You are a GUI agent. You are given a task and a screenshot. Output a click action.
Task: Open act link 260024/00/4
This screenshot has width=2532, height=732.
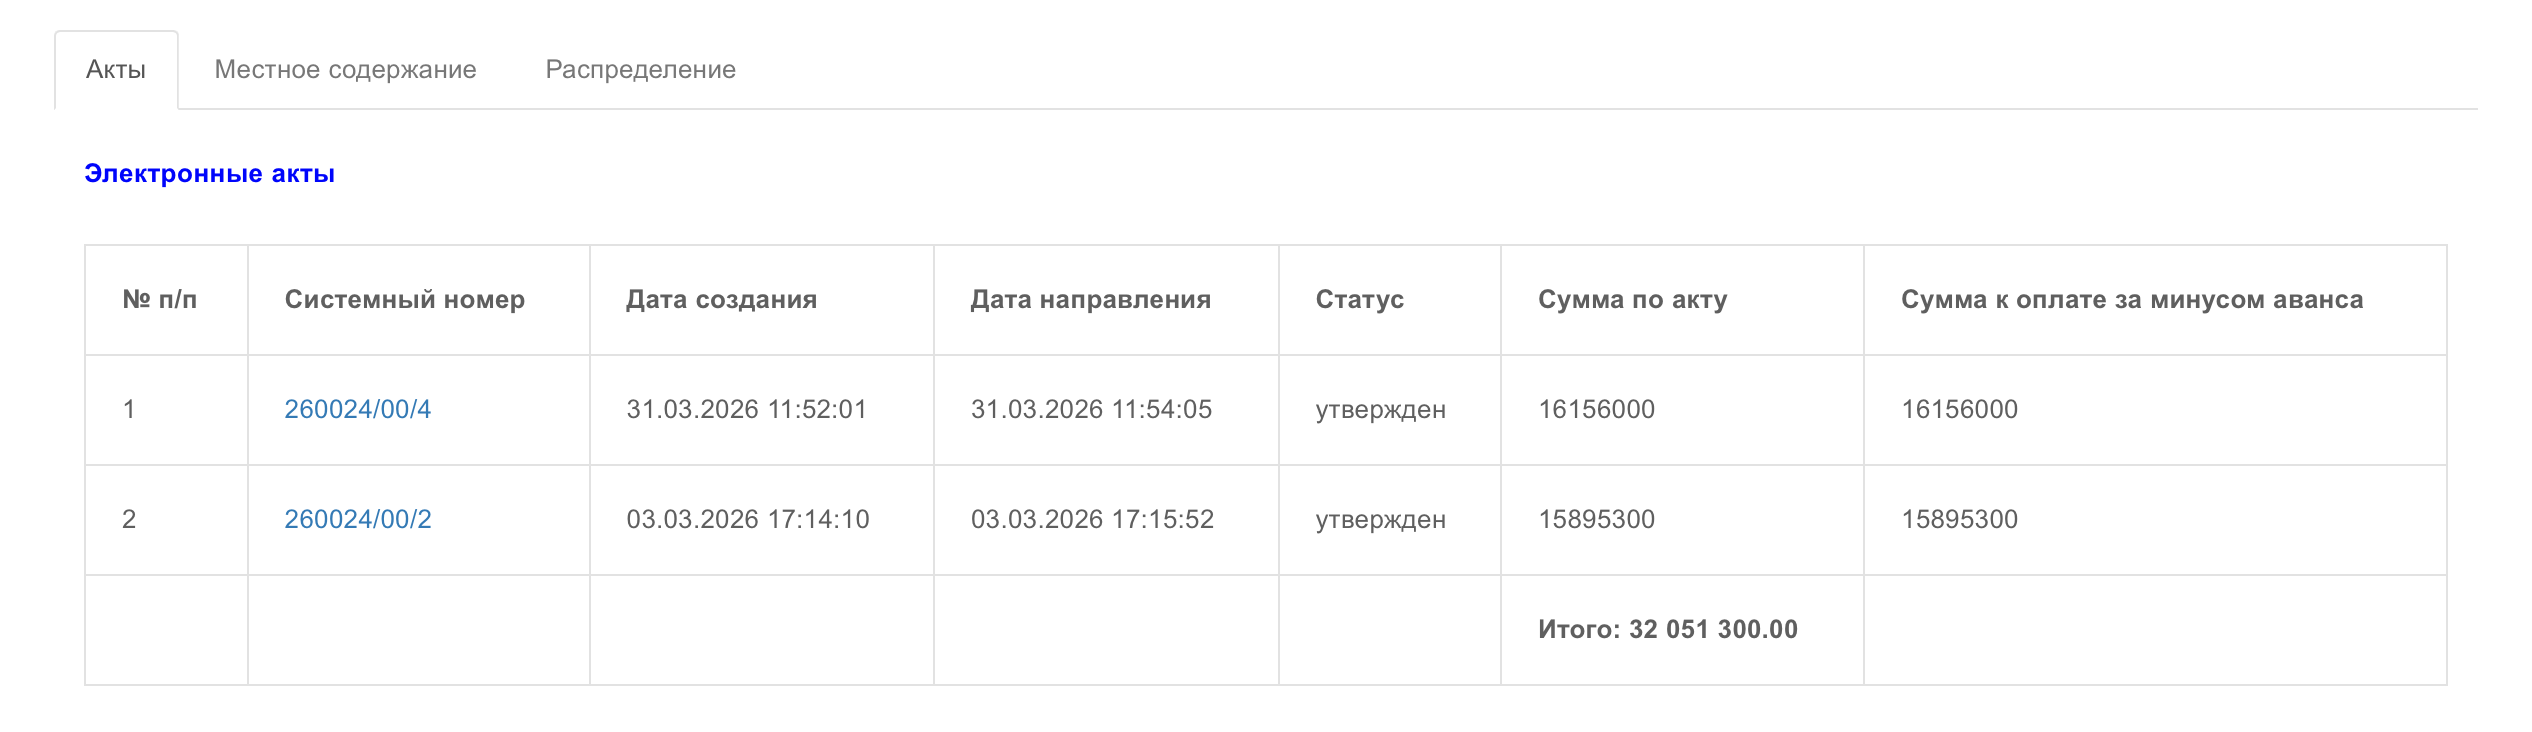click(x=358, y=409)
